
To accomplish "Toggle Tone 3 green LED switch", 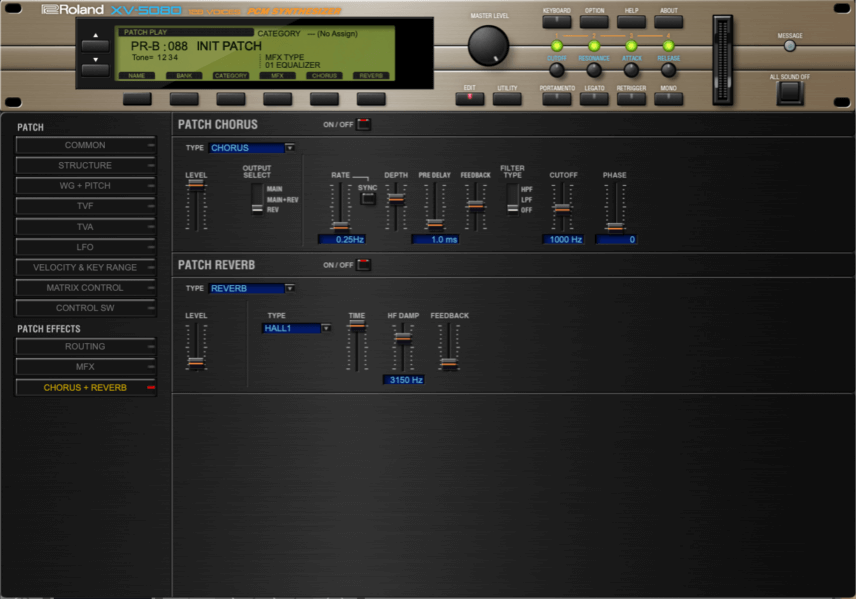I will (x=631, y=46).
